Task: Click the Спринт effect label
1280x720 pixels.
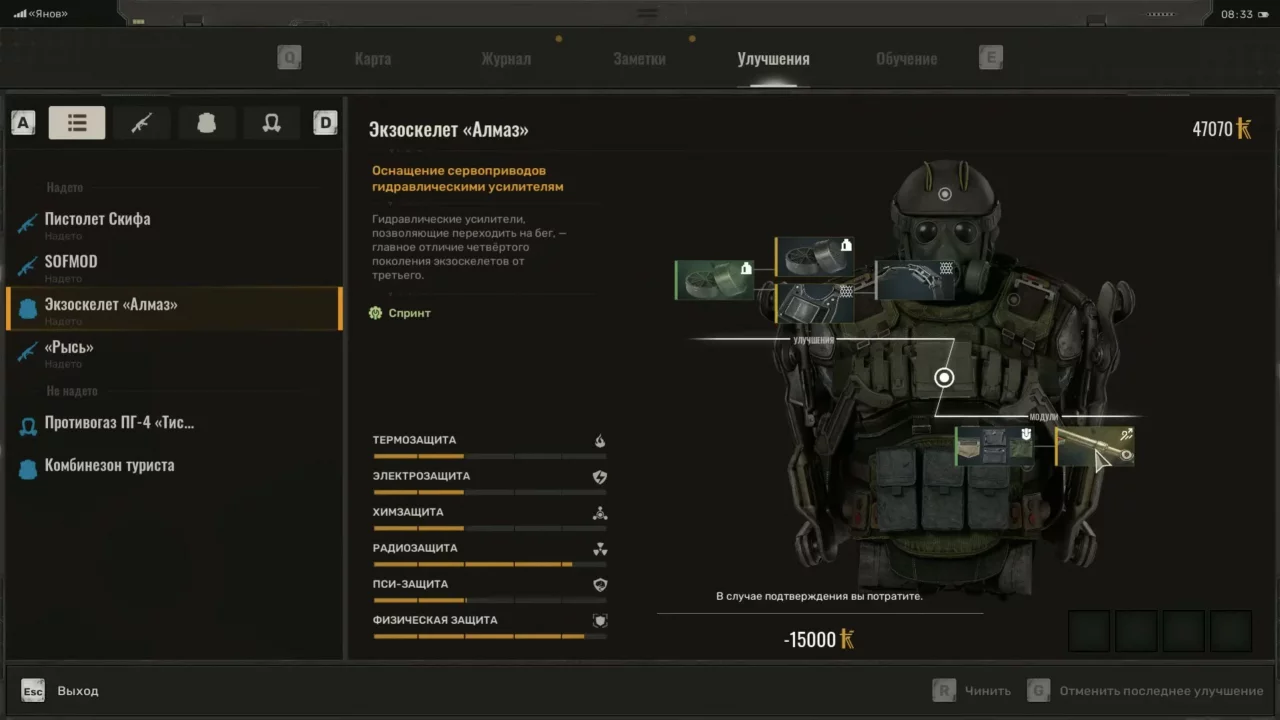Action: pyautogui.click(x=399, y=313)
